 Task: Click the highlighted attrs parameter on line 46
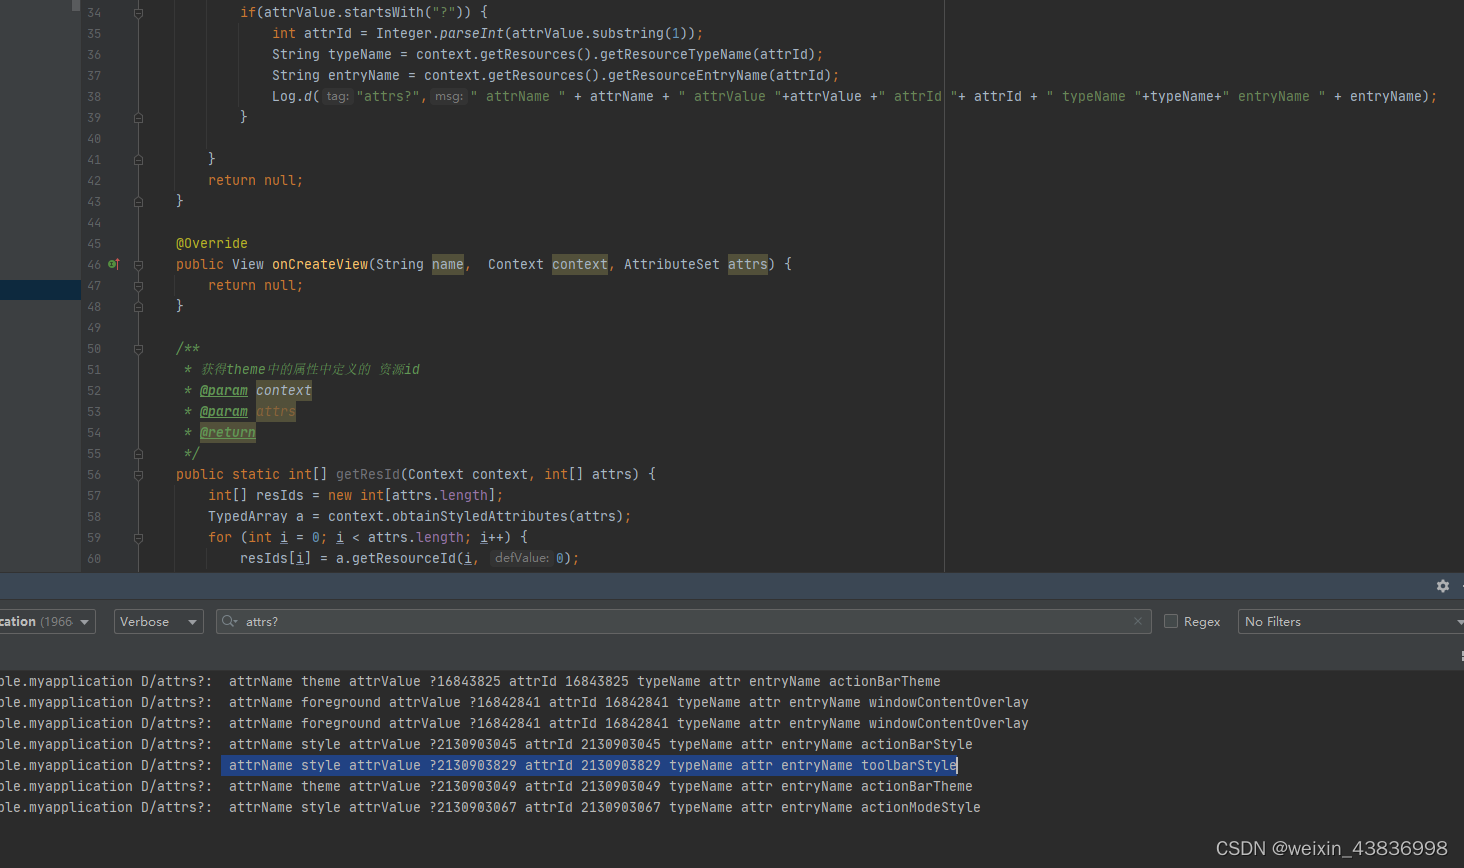(748, 264)
